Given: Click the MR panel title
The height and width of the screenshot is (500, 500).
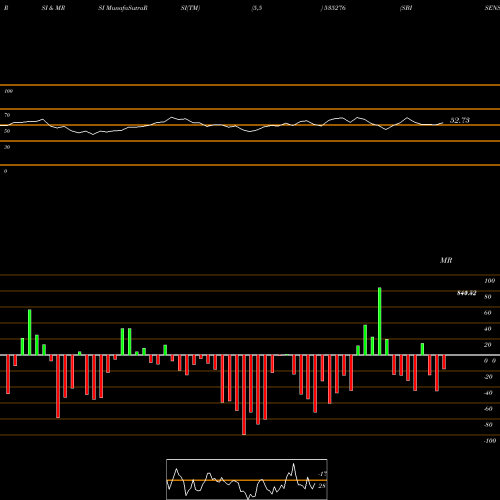Looking at the screenshot, I should [x=446, y=260].
